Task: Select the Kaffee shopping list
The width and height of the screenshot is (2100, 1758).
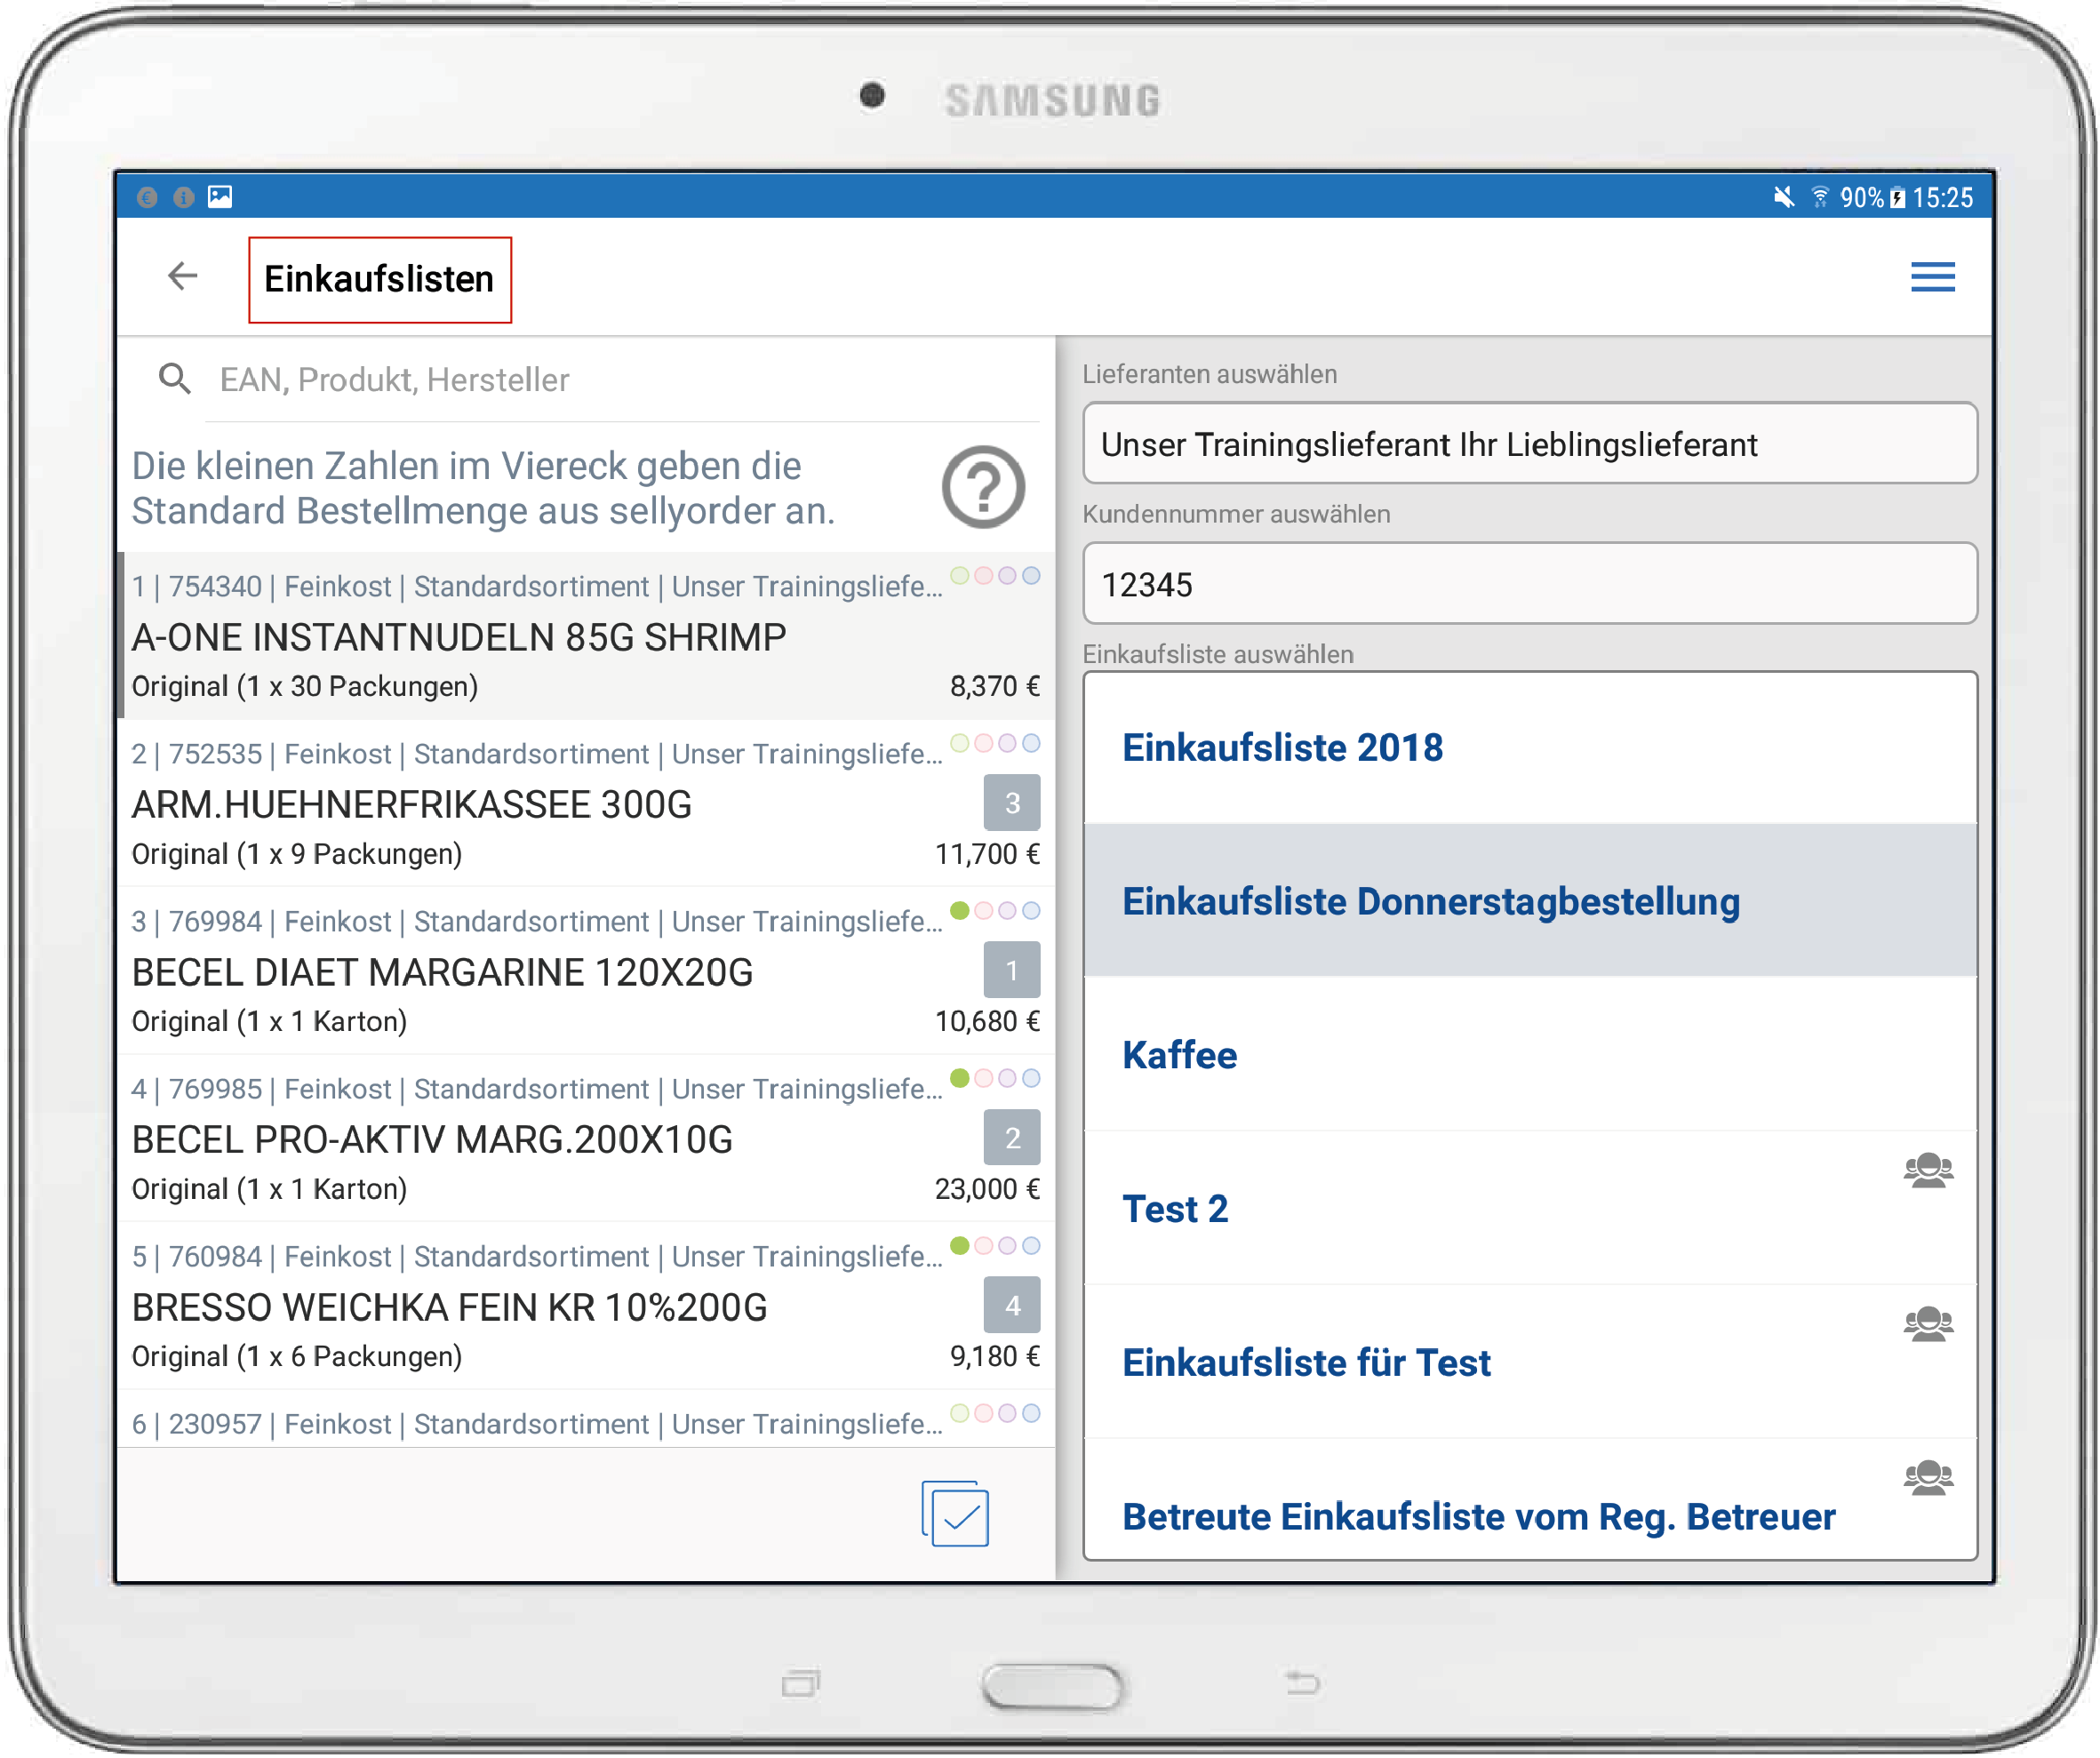Action: [1180, 1056]
